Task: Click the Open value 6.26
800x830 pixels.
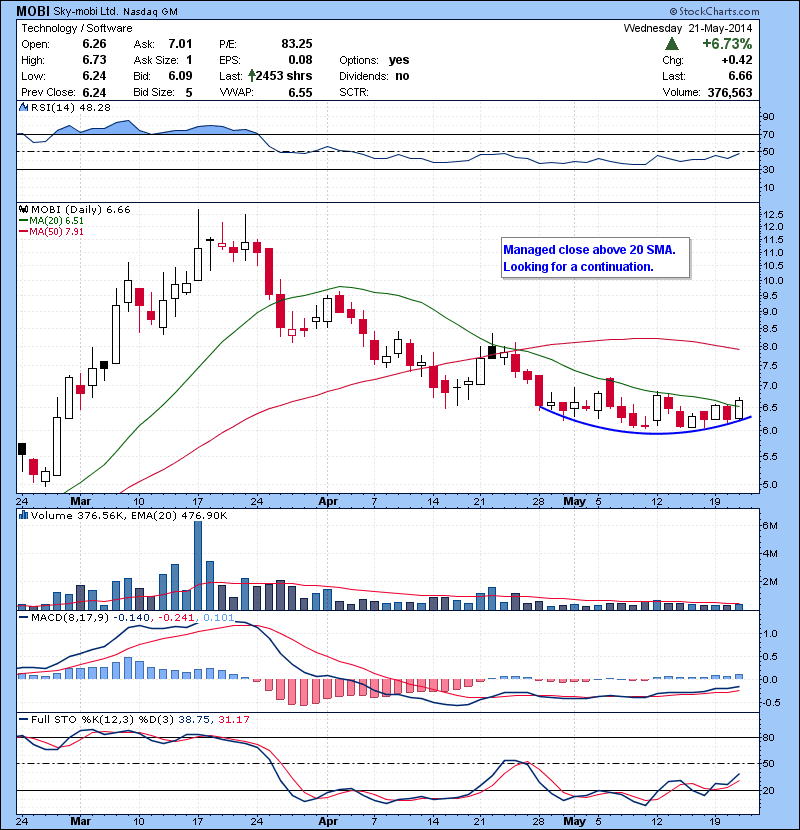Action: pos(94,44)
